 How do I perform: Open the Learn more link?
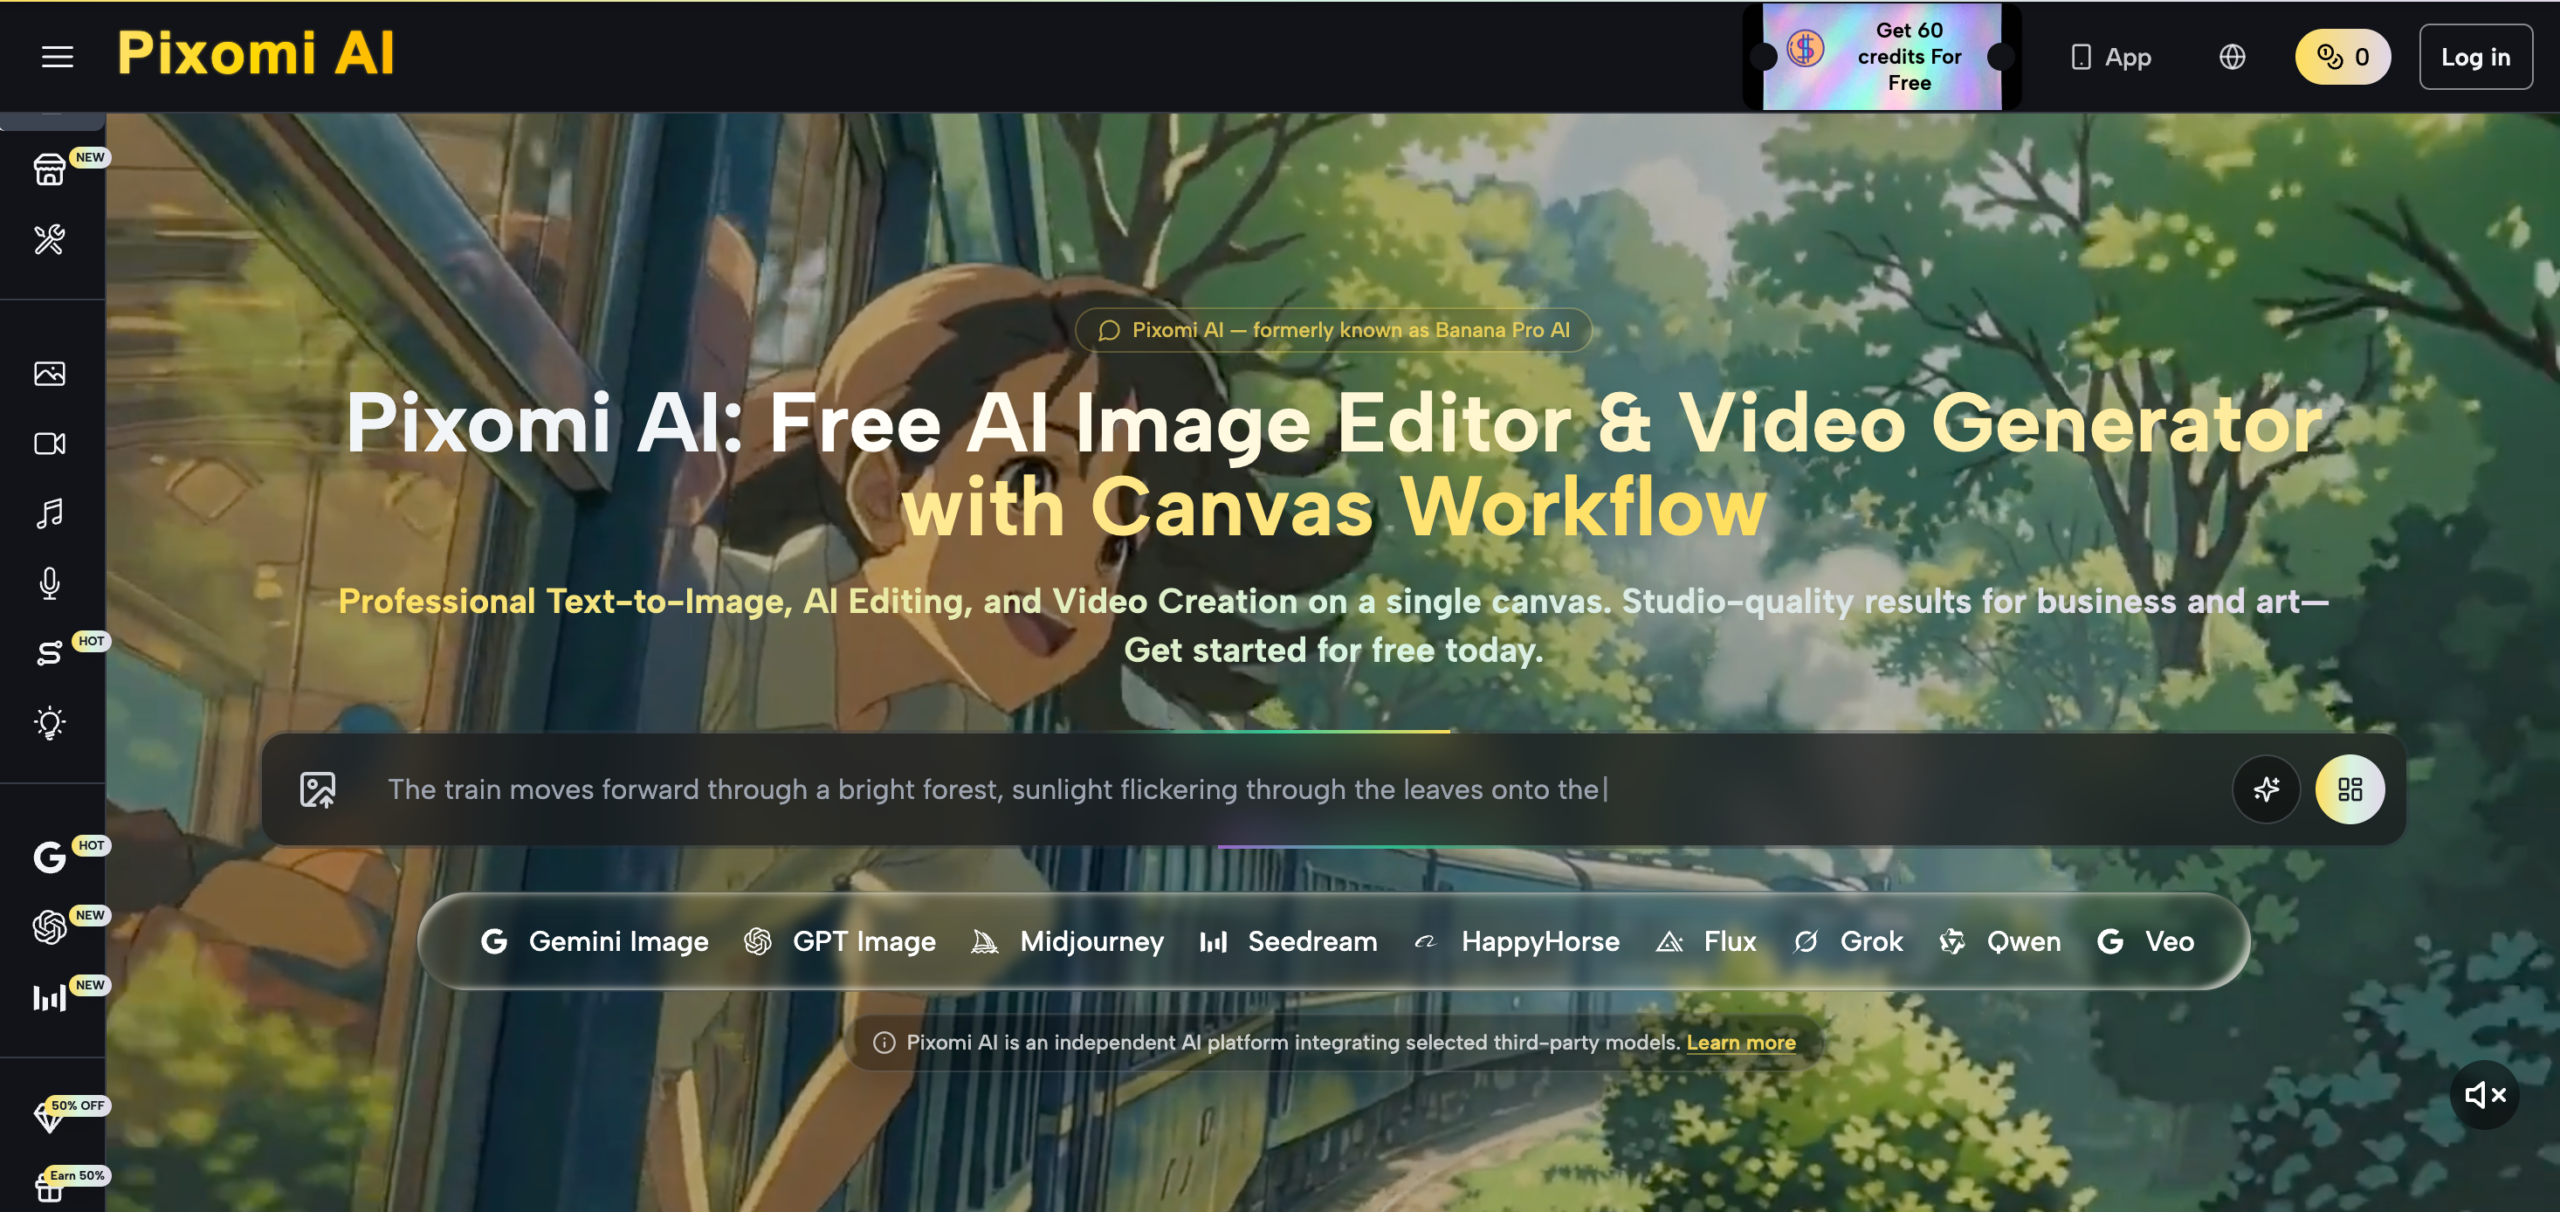(1741, 1043)
